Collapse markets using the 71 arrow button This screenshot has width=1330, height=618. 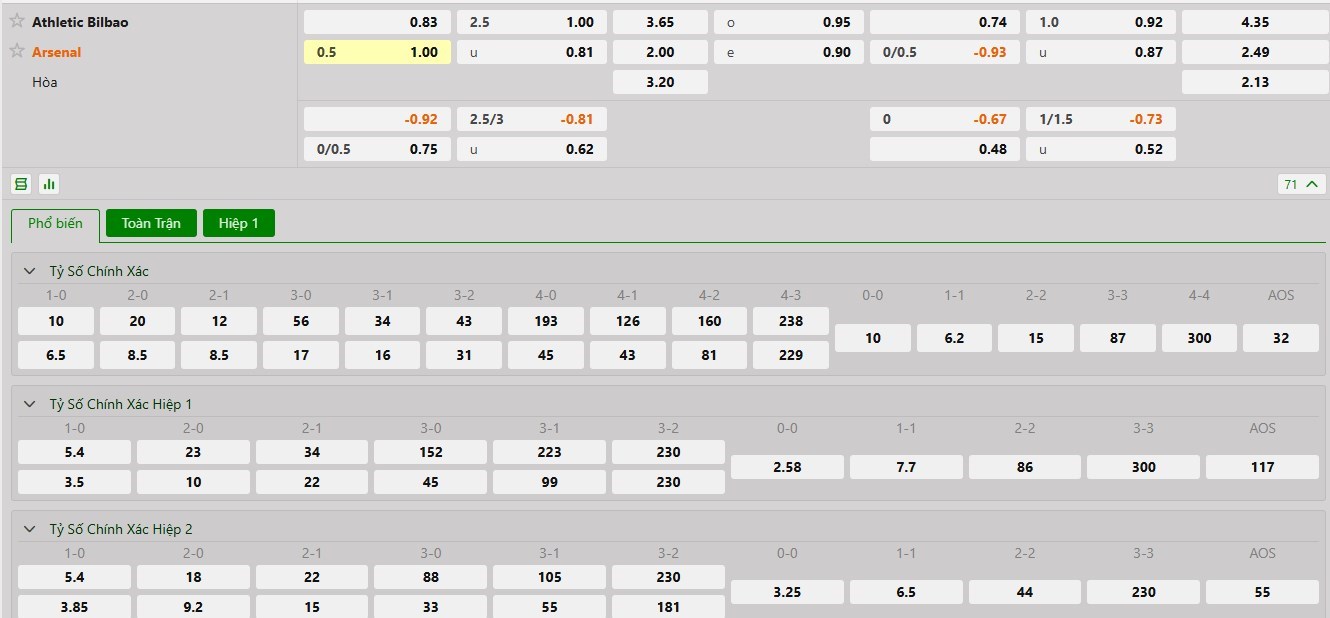tap(1302, 184)
